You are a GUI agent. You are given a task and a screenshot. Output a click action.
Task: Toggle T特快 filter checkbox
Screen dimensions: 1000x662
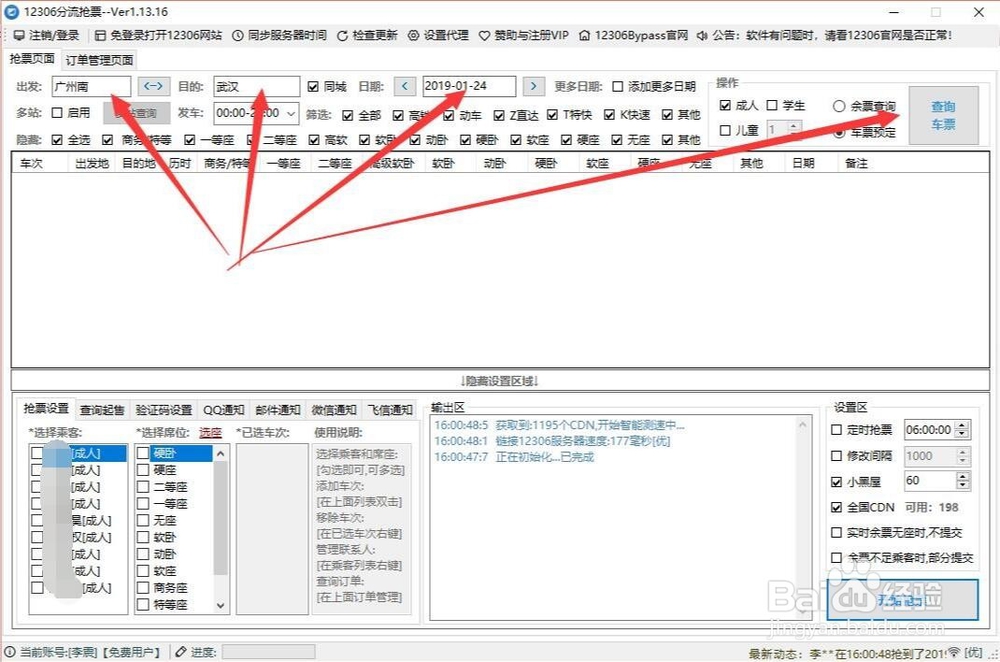[552, 115]
